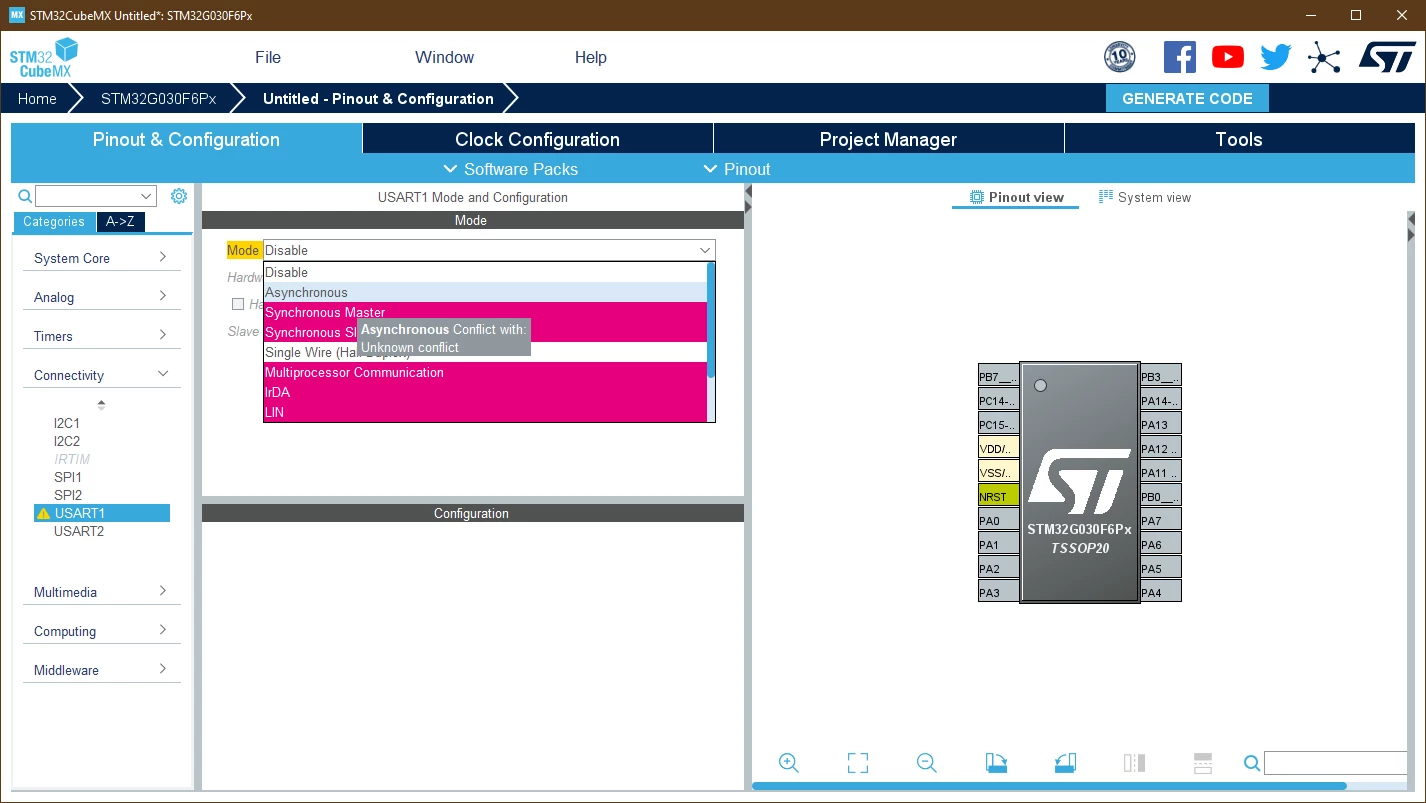
Task: Click the GENERATE CODE button
Action: click(1187, 99)
